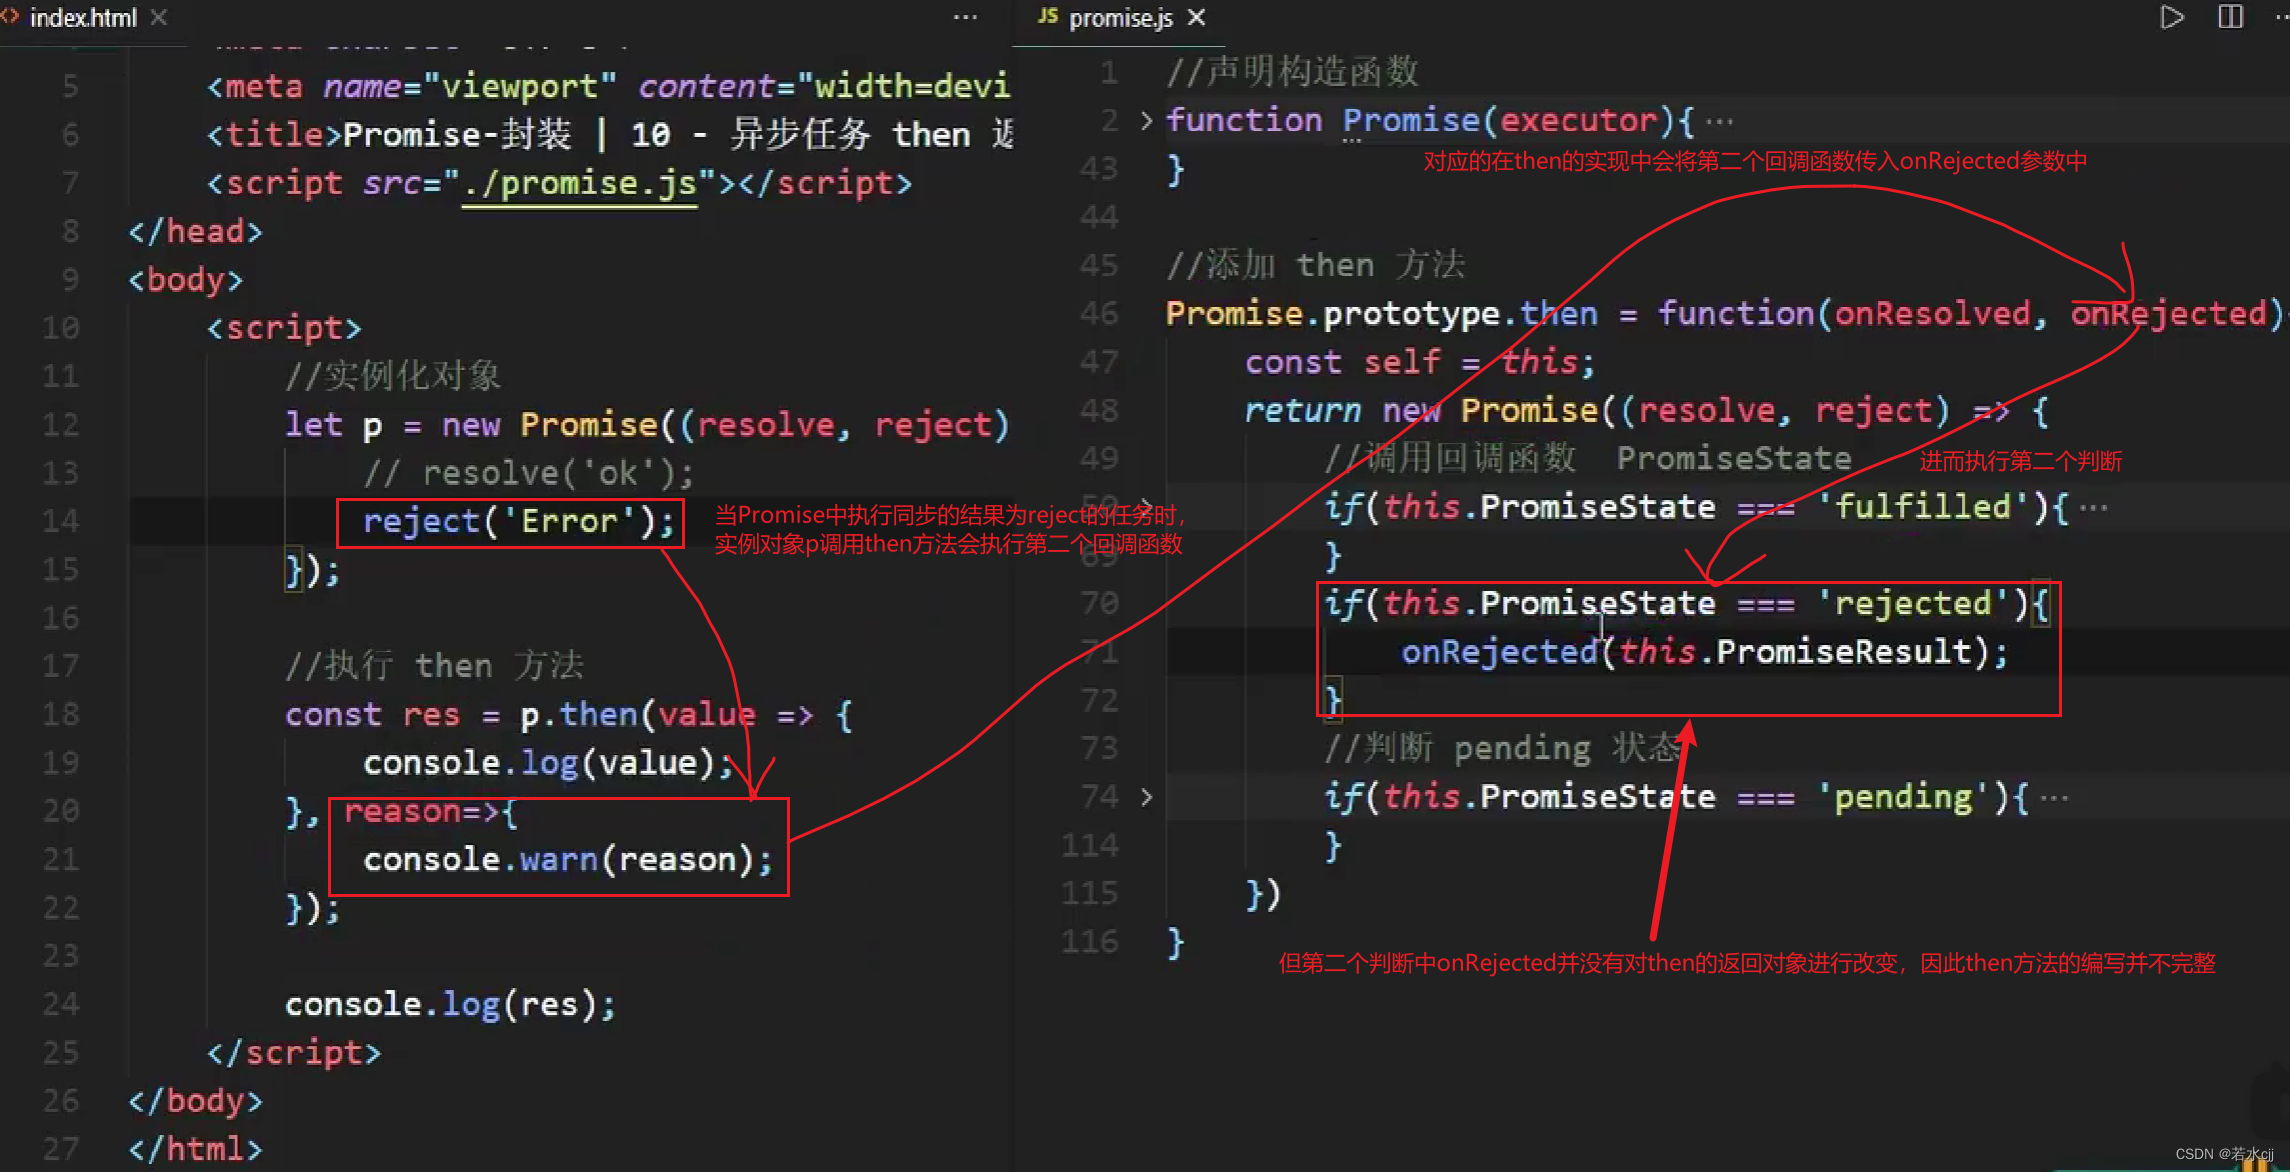Close the index.html tab
This screenshot has width=2290, height=1172.
(159, 18)
